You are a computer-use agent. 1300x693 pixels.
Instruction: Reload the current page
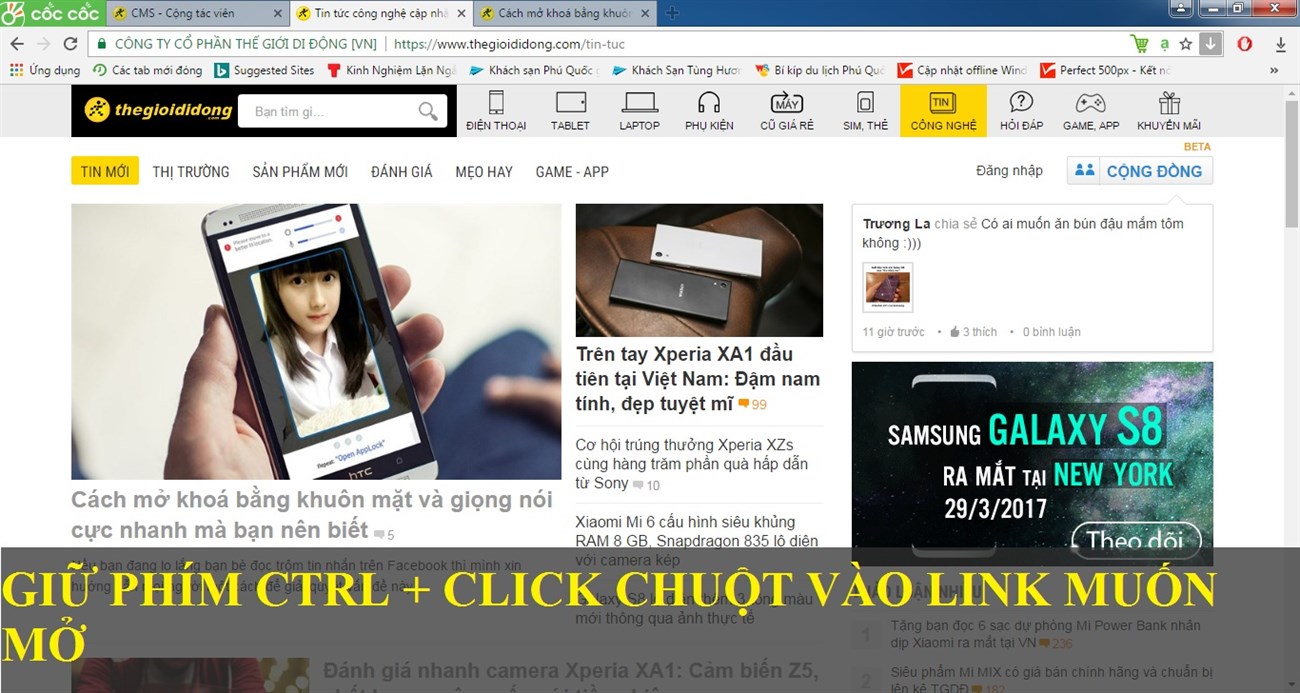70,44
